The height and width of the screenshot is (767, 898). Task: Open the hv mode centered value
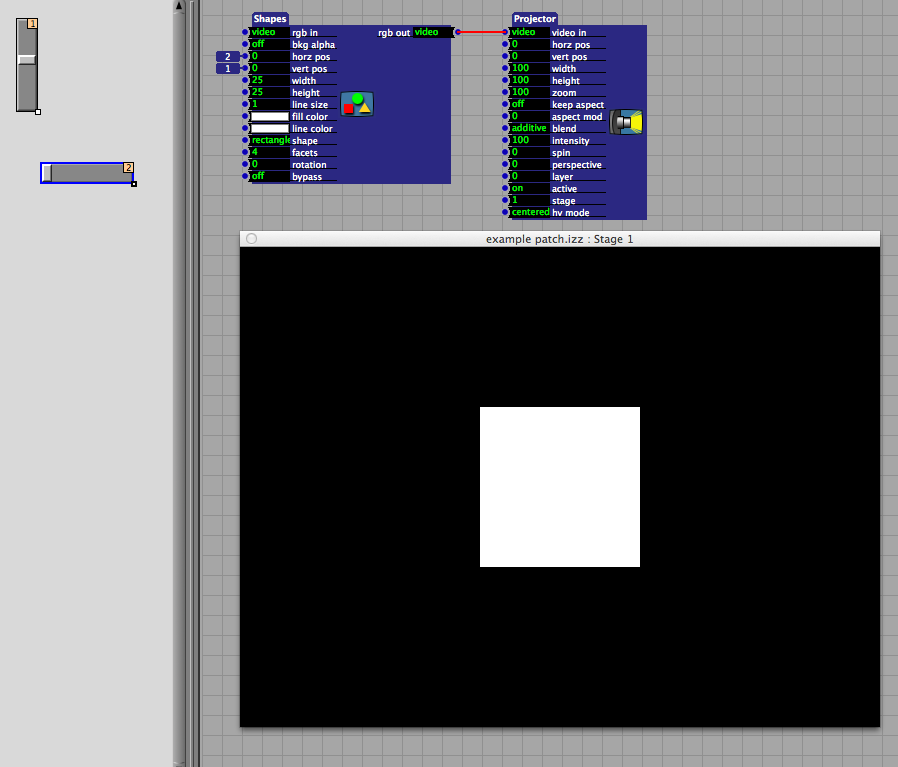[x=529, y=213]
